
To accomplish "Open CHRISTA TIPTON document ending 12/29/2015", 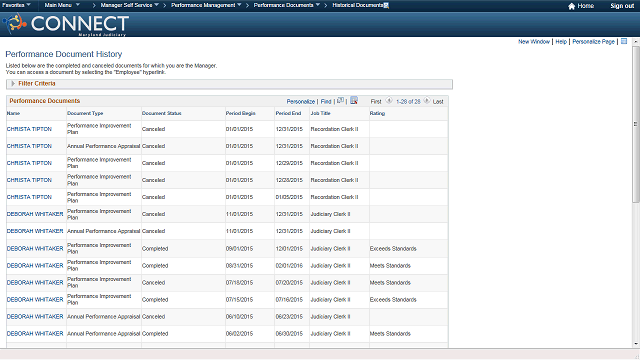I will tap(29, 163).
